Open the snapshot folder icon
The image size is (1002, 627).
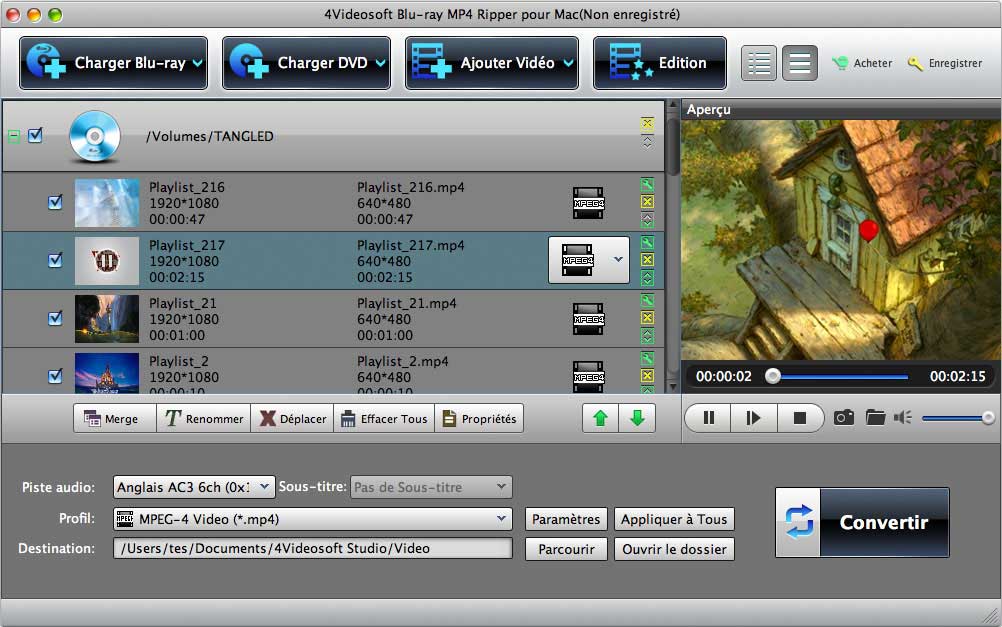pyautogui.click(x=875, y=418)
